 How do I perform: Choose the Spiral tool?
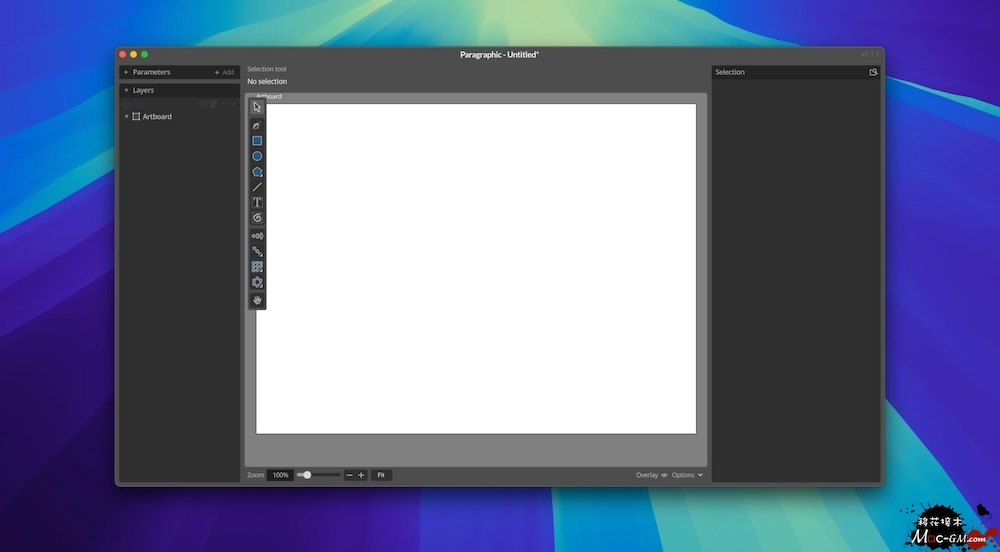257,218
